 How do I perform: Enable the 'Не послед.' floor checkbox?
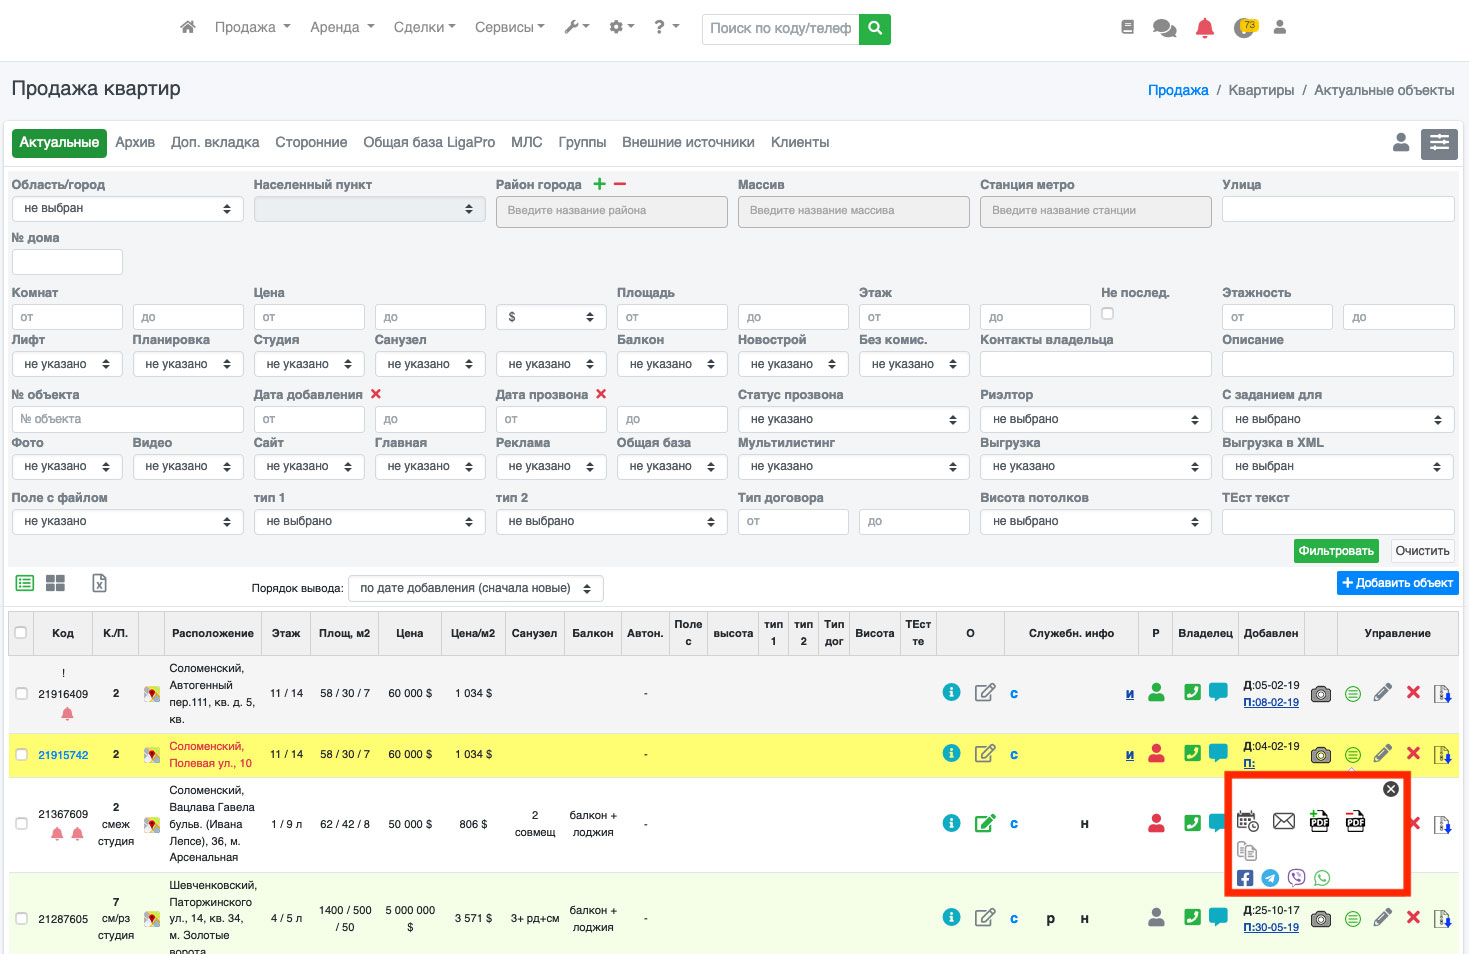1107,314
